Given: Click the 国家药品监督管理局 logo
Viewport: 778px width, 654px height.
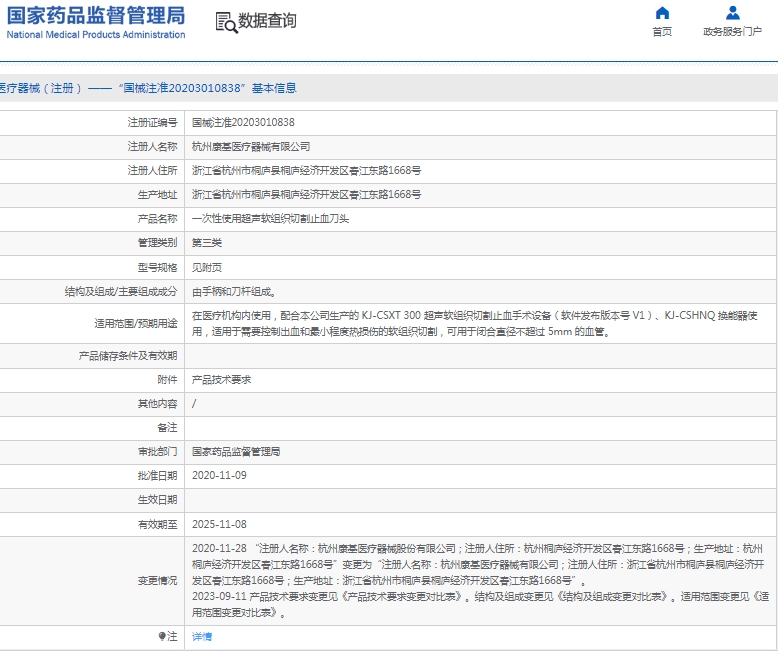Looking at the screenshot, I should point(96,16).
